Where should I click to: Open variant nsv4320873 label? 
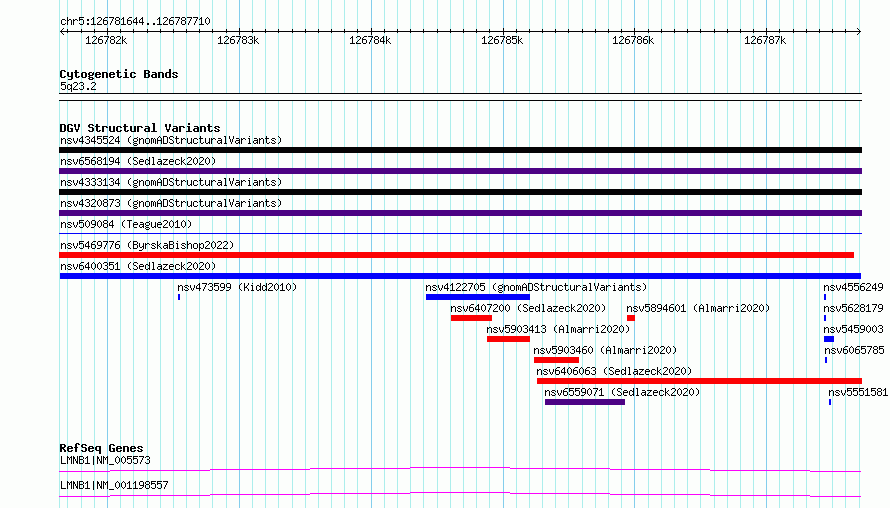171,203
